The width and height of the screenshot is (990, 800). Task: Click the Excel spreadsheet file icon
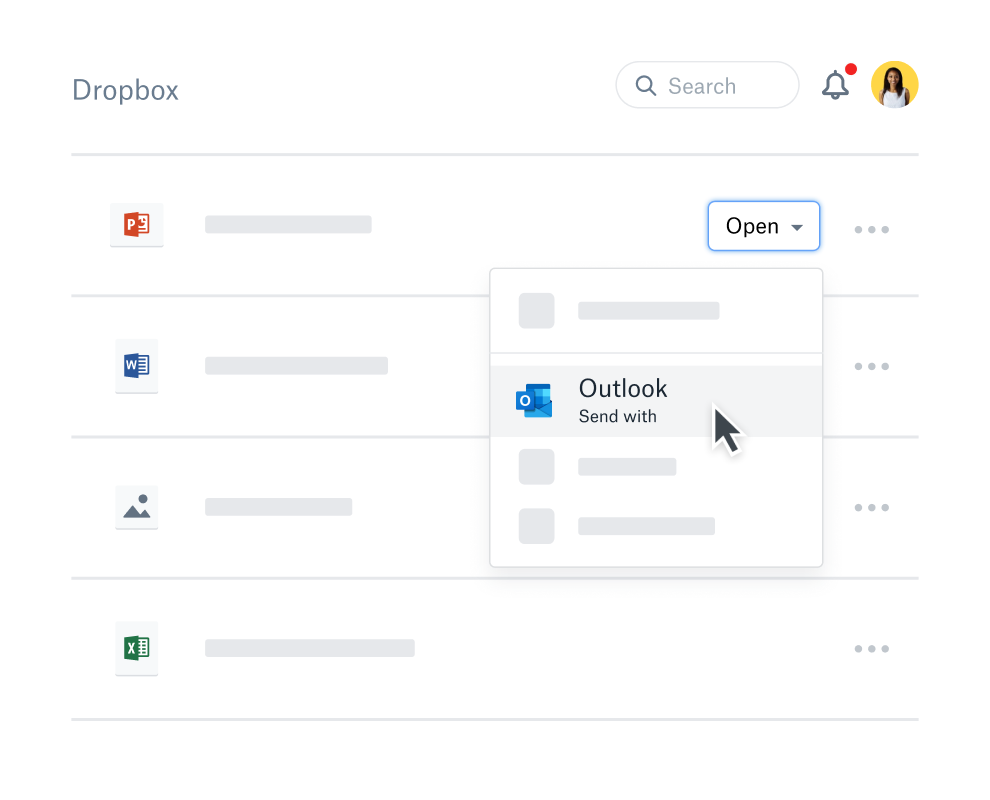tap(136, 648)
